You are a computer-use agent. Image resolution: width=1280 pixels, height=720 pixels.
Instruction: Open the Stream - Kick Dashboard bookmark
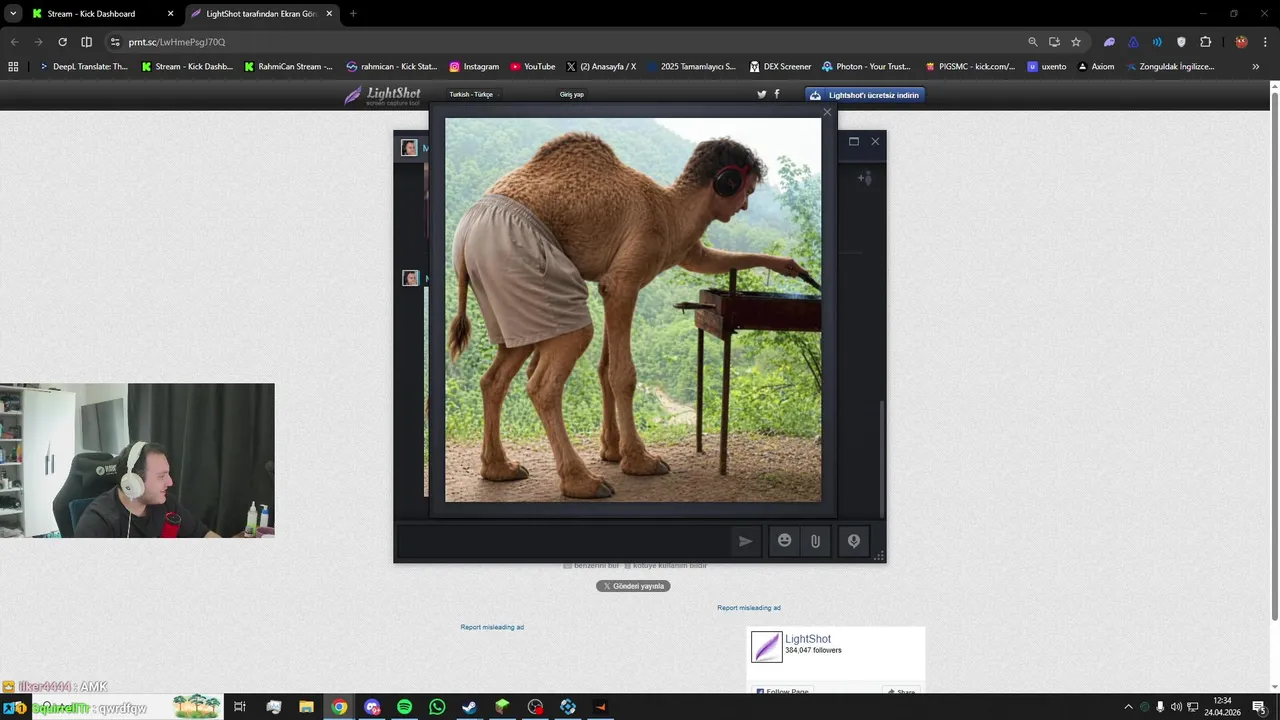click(x=187, y=67)
